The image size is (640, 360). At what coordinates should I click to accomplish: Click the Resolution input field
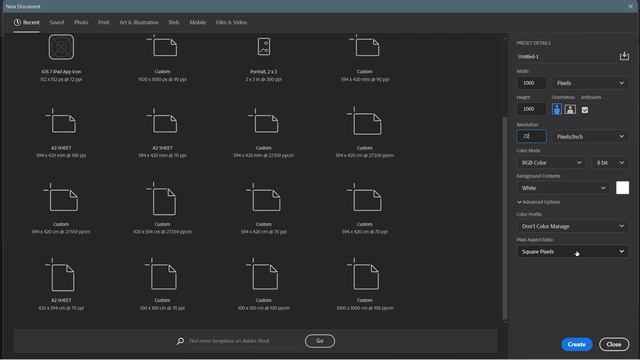pyautogui.click(x=531, y=136)
